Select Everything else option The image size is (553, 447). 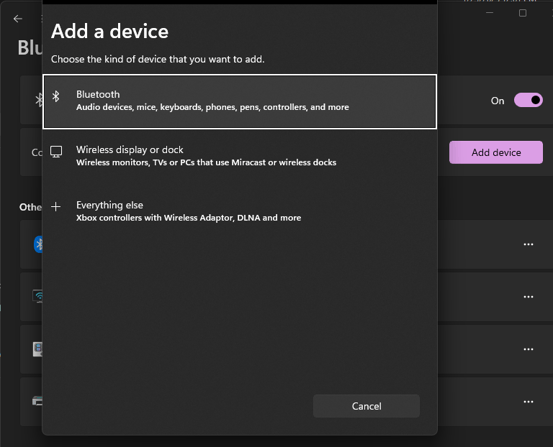click(239, 211)
